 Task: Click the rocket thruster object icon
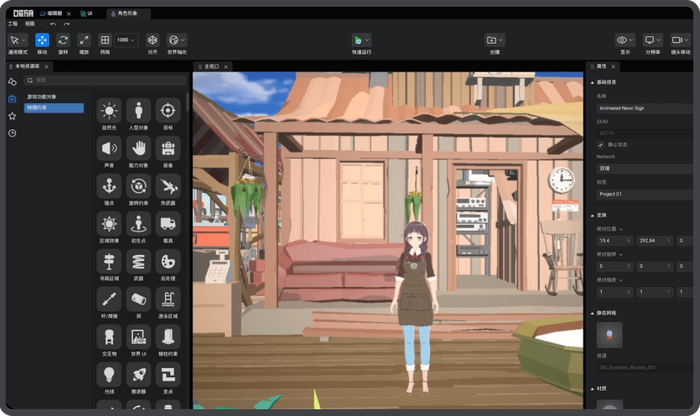[138, 374]
